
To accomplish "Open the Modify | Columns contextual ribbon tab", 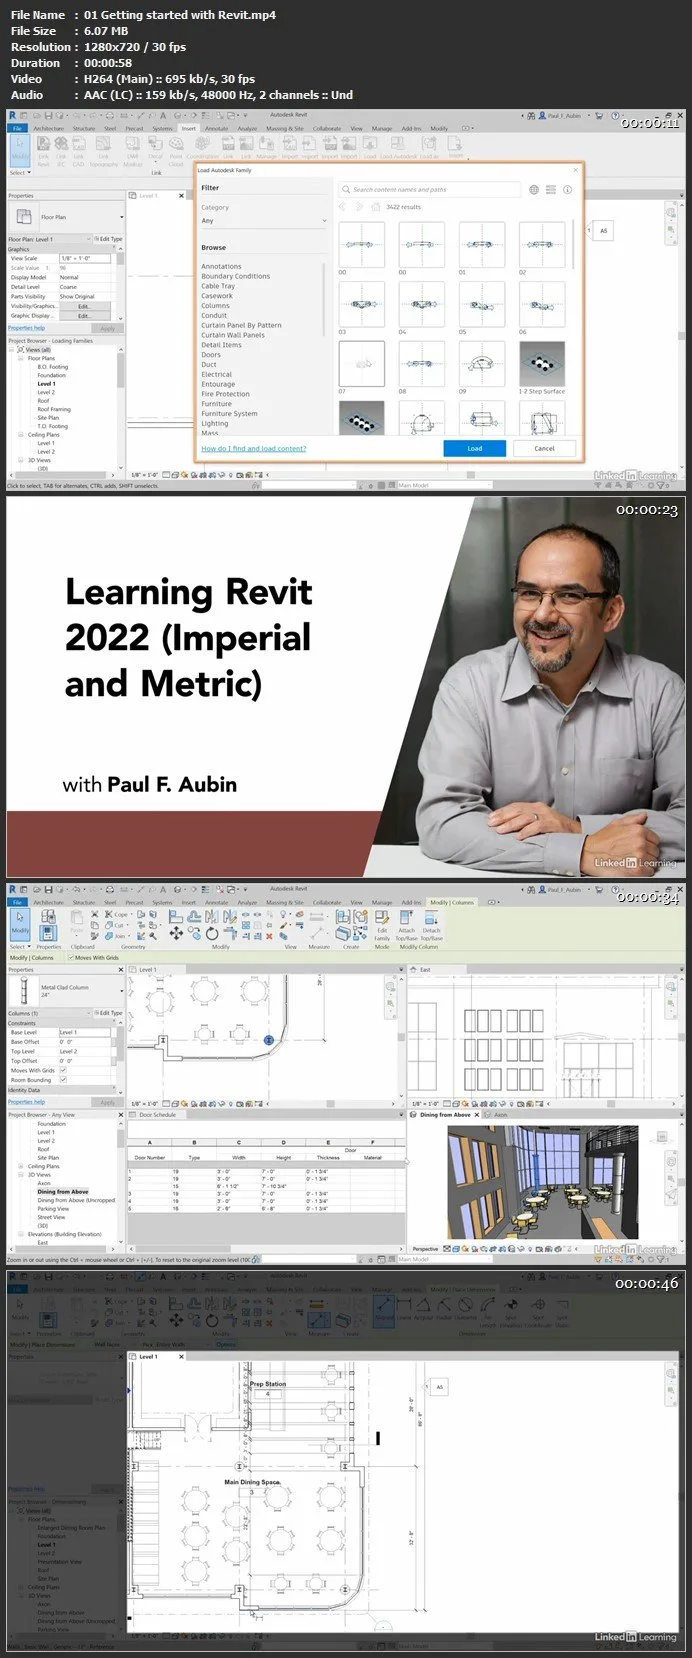I will point(452,902).
